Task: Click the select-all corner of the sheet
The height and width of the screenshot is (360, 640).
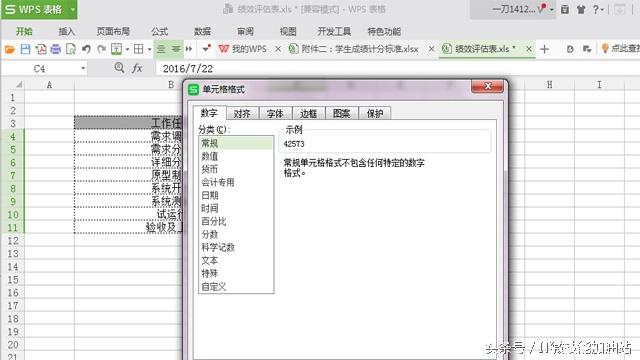Action: coord(18,84)
